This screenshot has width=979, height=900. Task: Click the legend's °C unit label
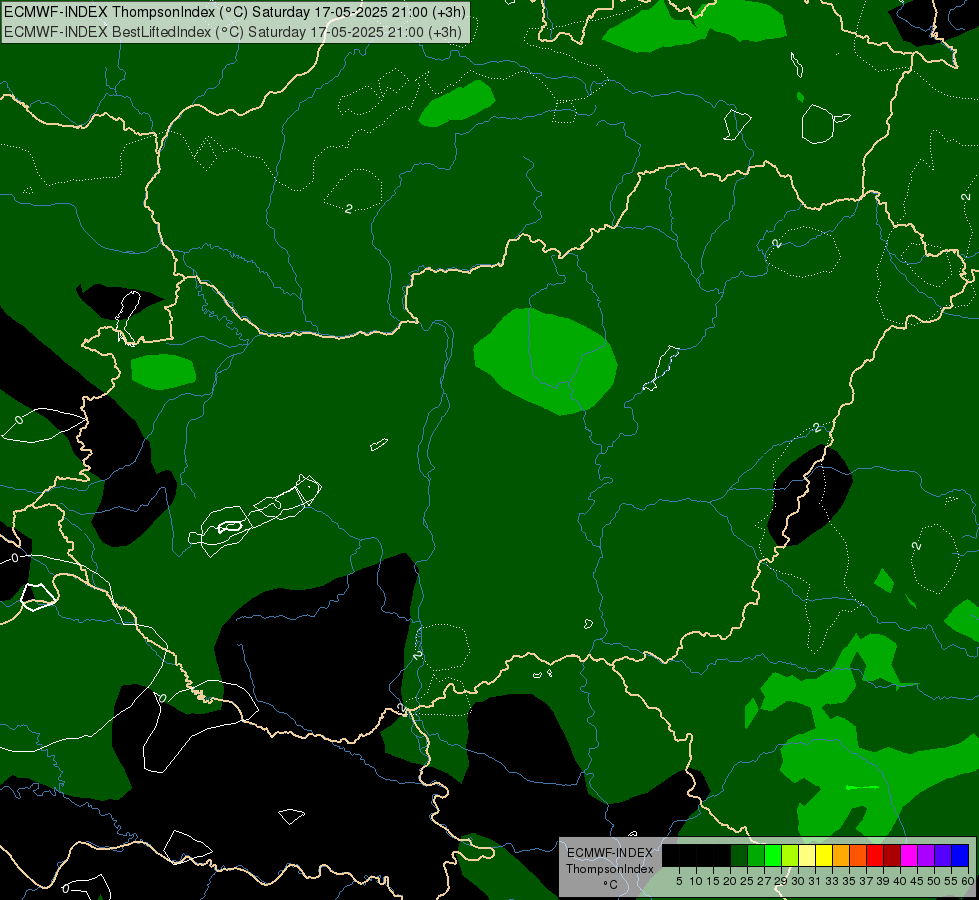click(609, 884)
